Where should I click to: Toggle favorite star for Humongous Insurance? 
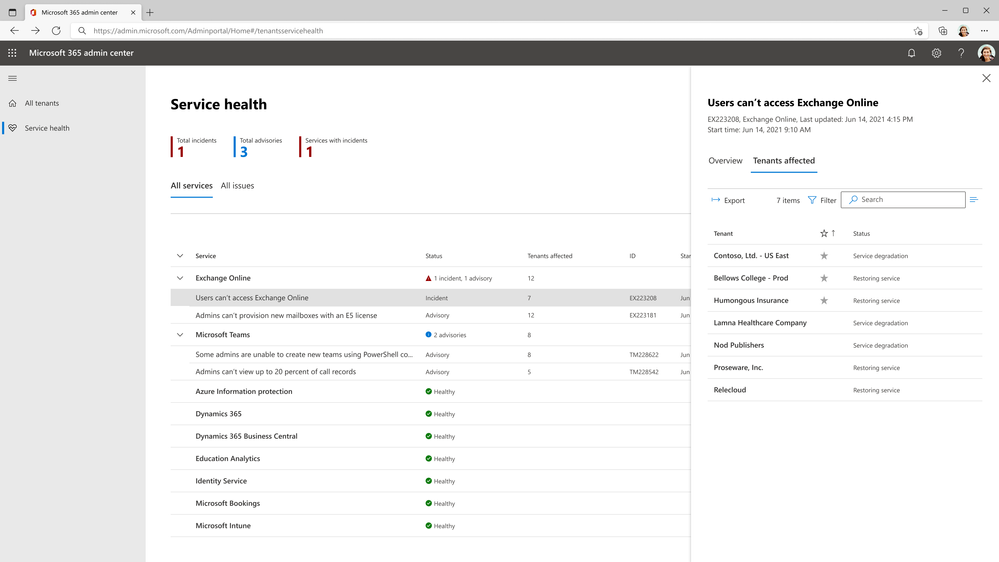[x=824, y=300]
